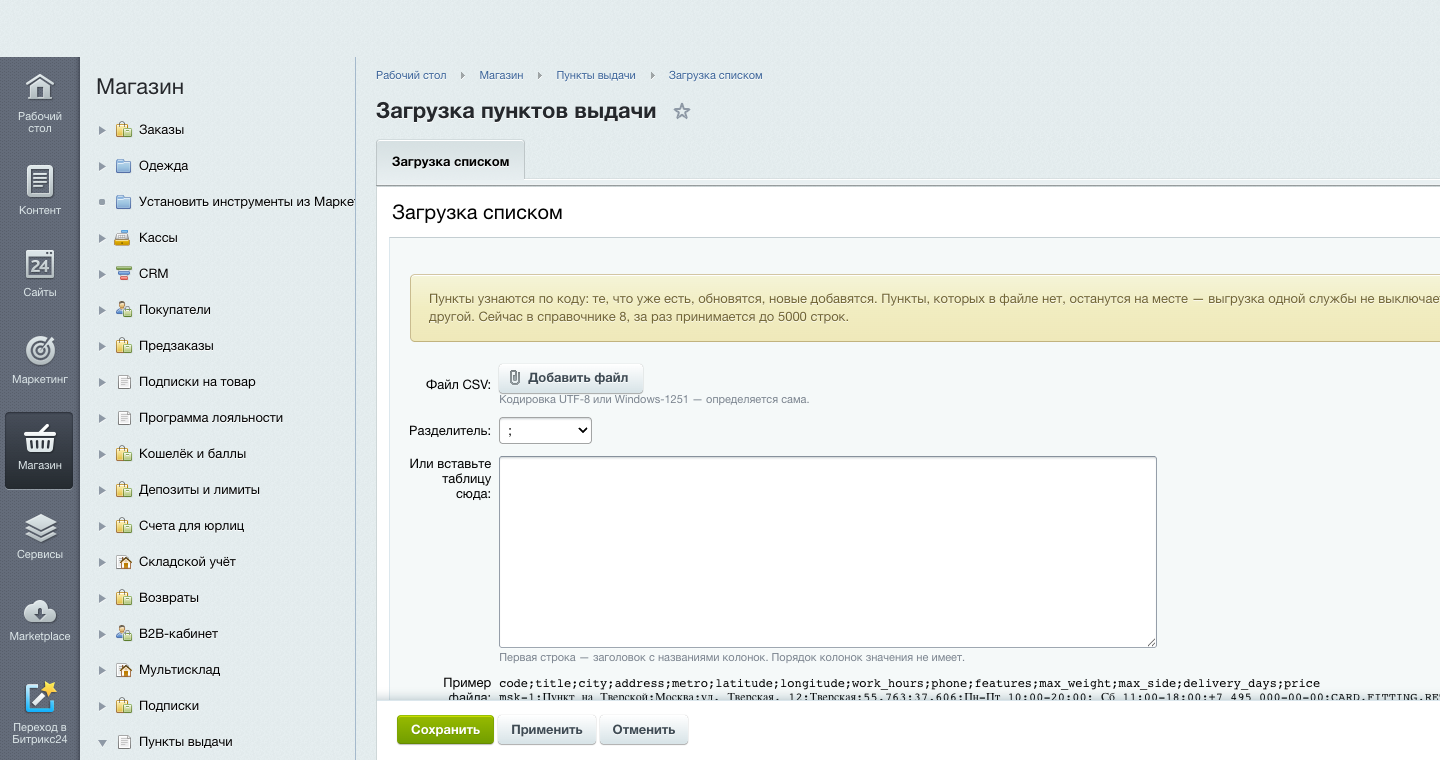The height and width of the screenshot is (760, 1440).
Task: Open the Marketplace cloud icon
Action: (40, 611)
